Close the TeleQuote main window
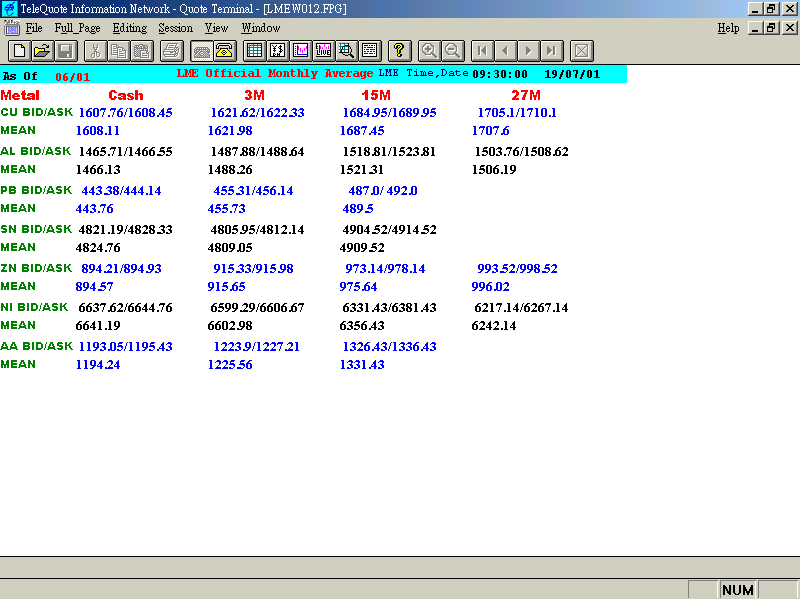 point(789,9)
